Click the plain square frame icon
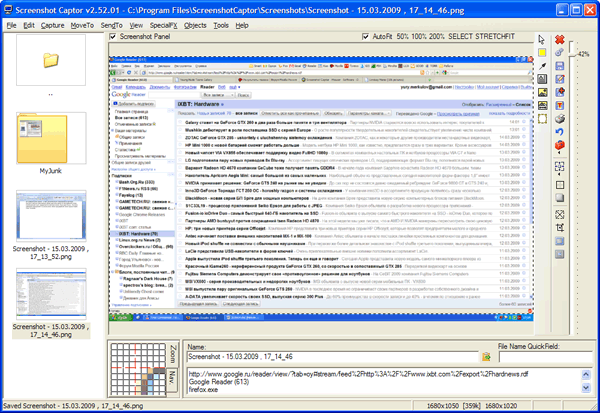The image size is (600, 413). (559, 185)
